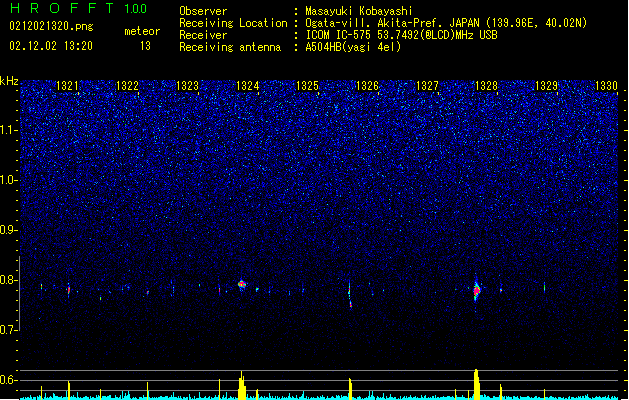Click the HROFFT title text
The height and width of the screenshot is (400, 629).
pyautogui.click(x=62, y=8)
